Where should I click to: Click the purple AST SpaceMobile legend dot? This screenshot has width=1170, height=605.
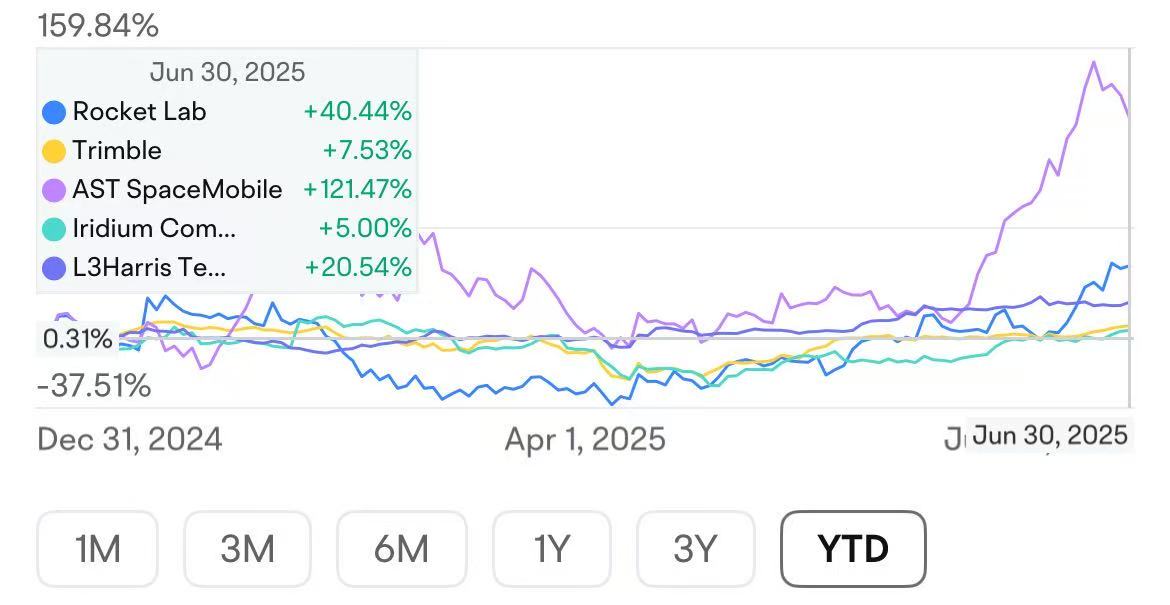[54, 190]
